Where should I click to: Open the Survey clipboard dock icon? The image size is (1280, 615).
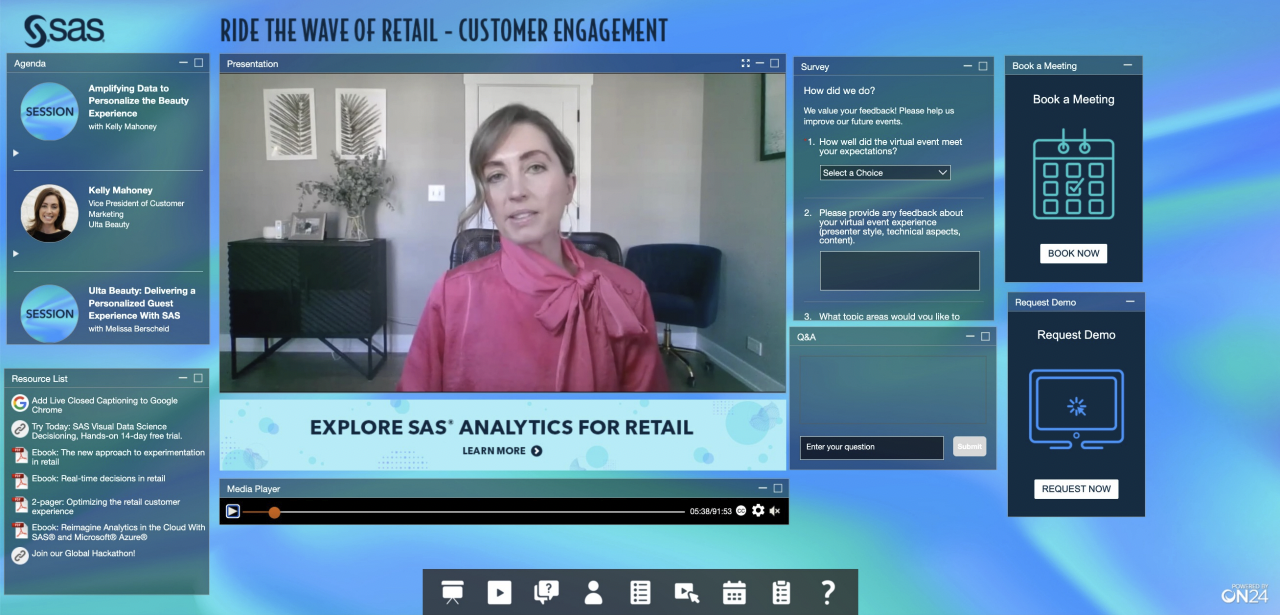[781, 592]
